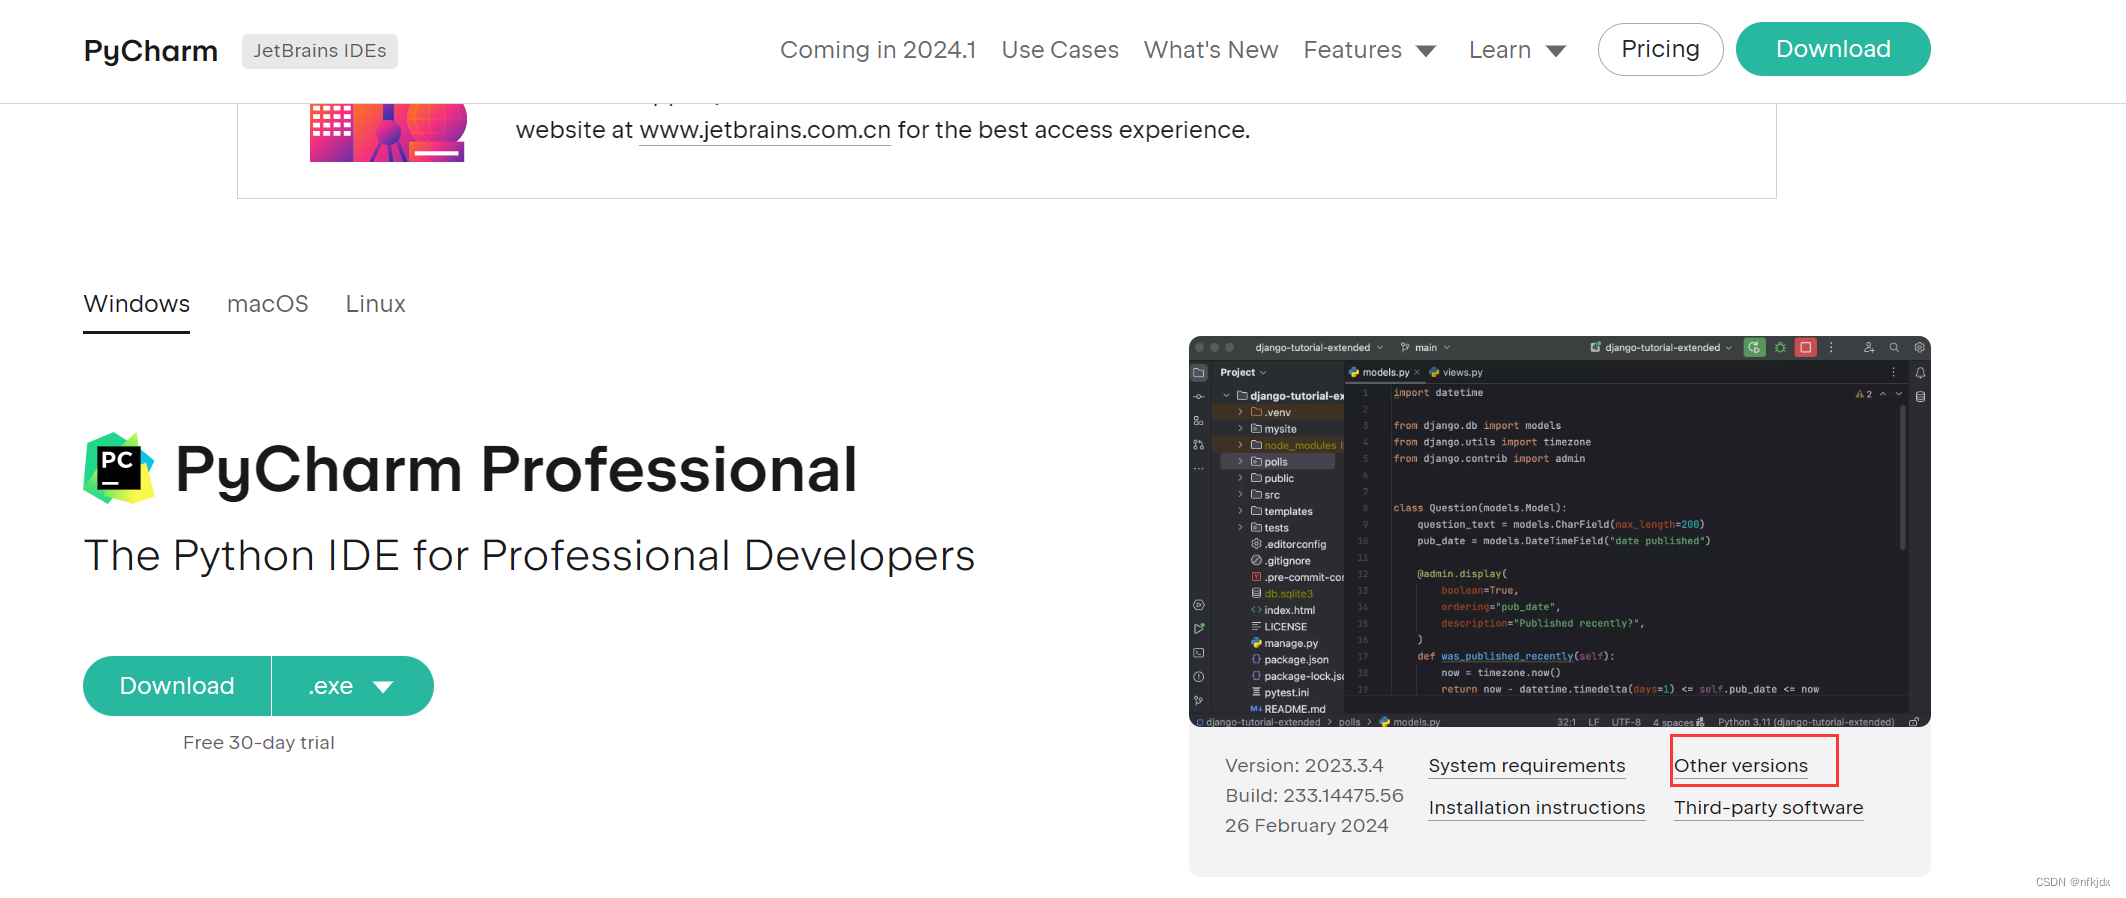
Task: Open the Settings gear in the IDE preview toolbar
Action: coord(1919,348)
